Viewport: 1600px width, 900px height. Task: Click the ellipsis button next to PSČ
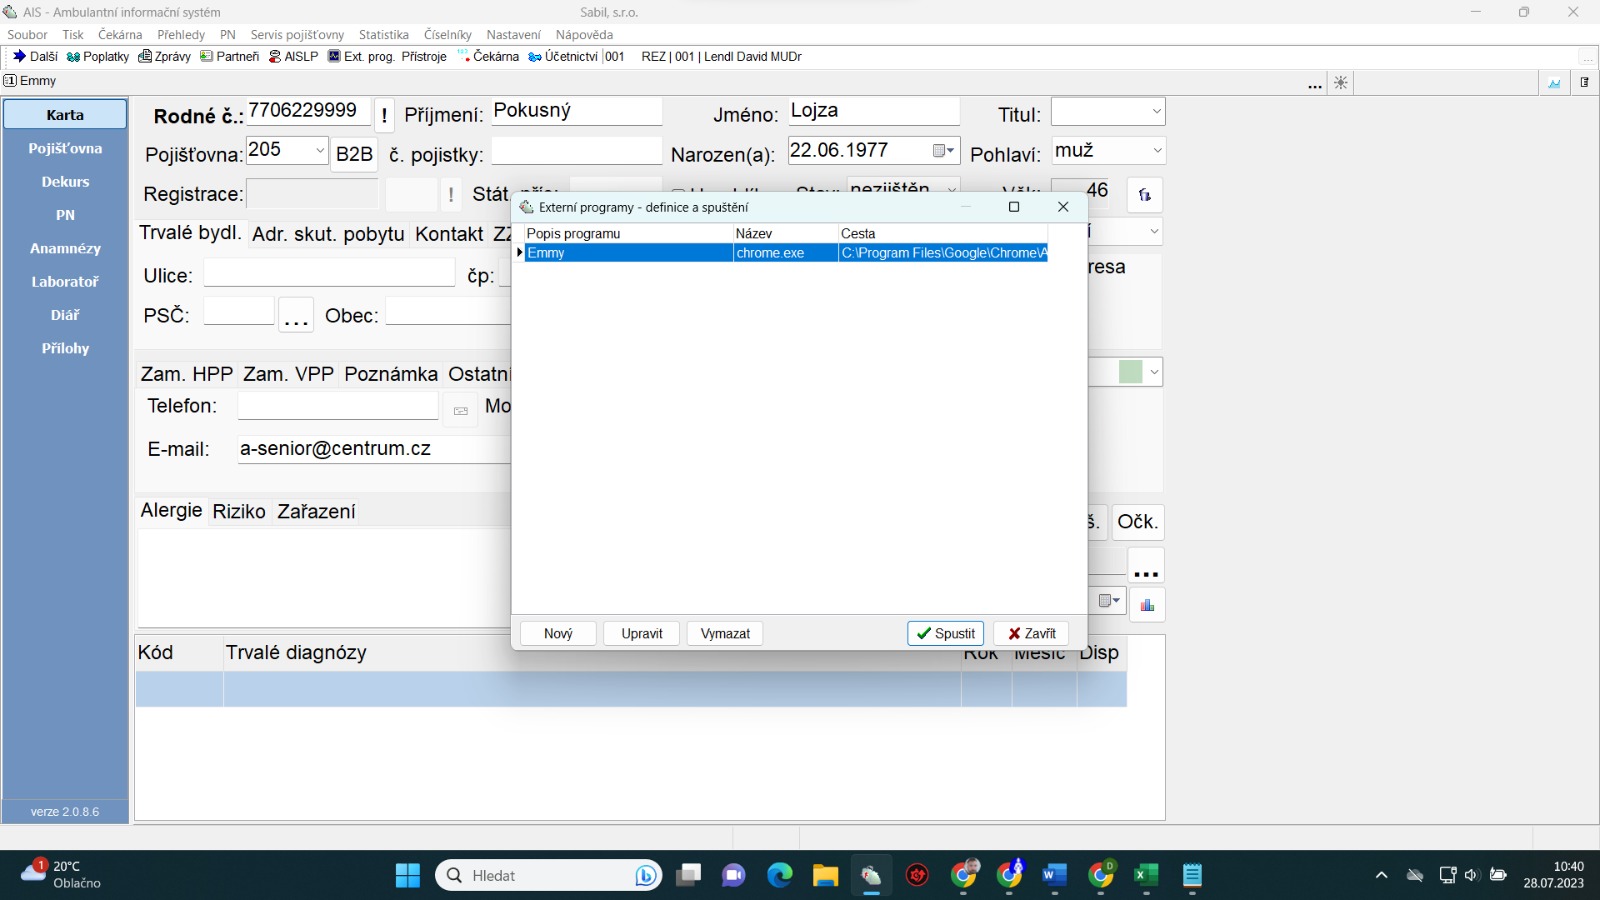296,316
